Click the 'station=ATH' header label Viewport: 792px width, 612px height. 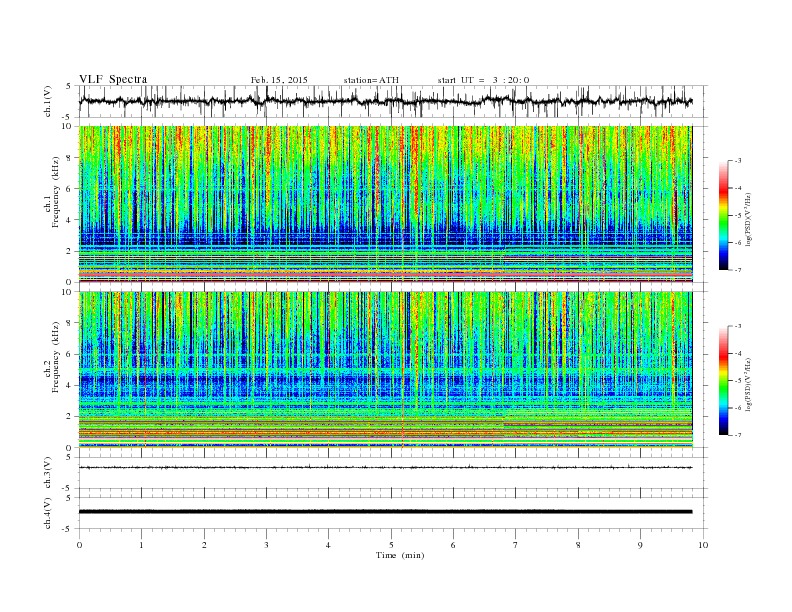(x=371, y=80)
